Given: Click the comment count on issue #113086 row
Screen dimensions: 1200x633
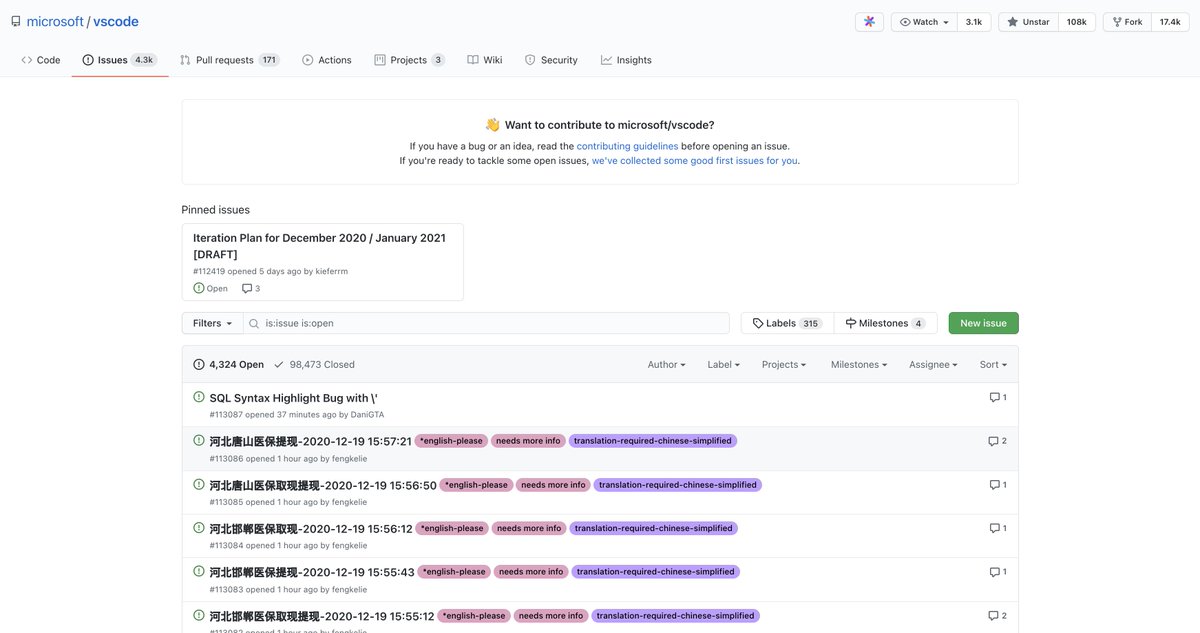Looking at the screenshot, I should click(x=1004, y=441).
